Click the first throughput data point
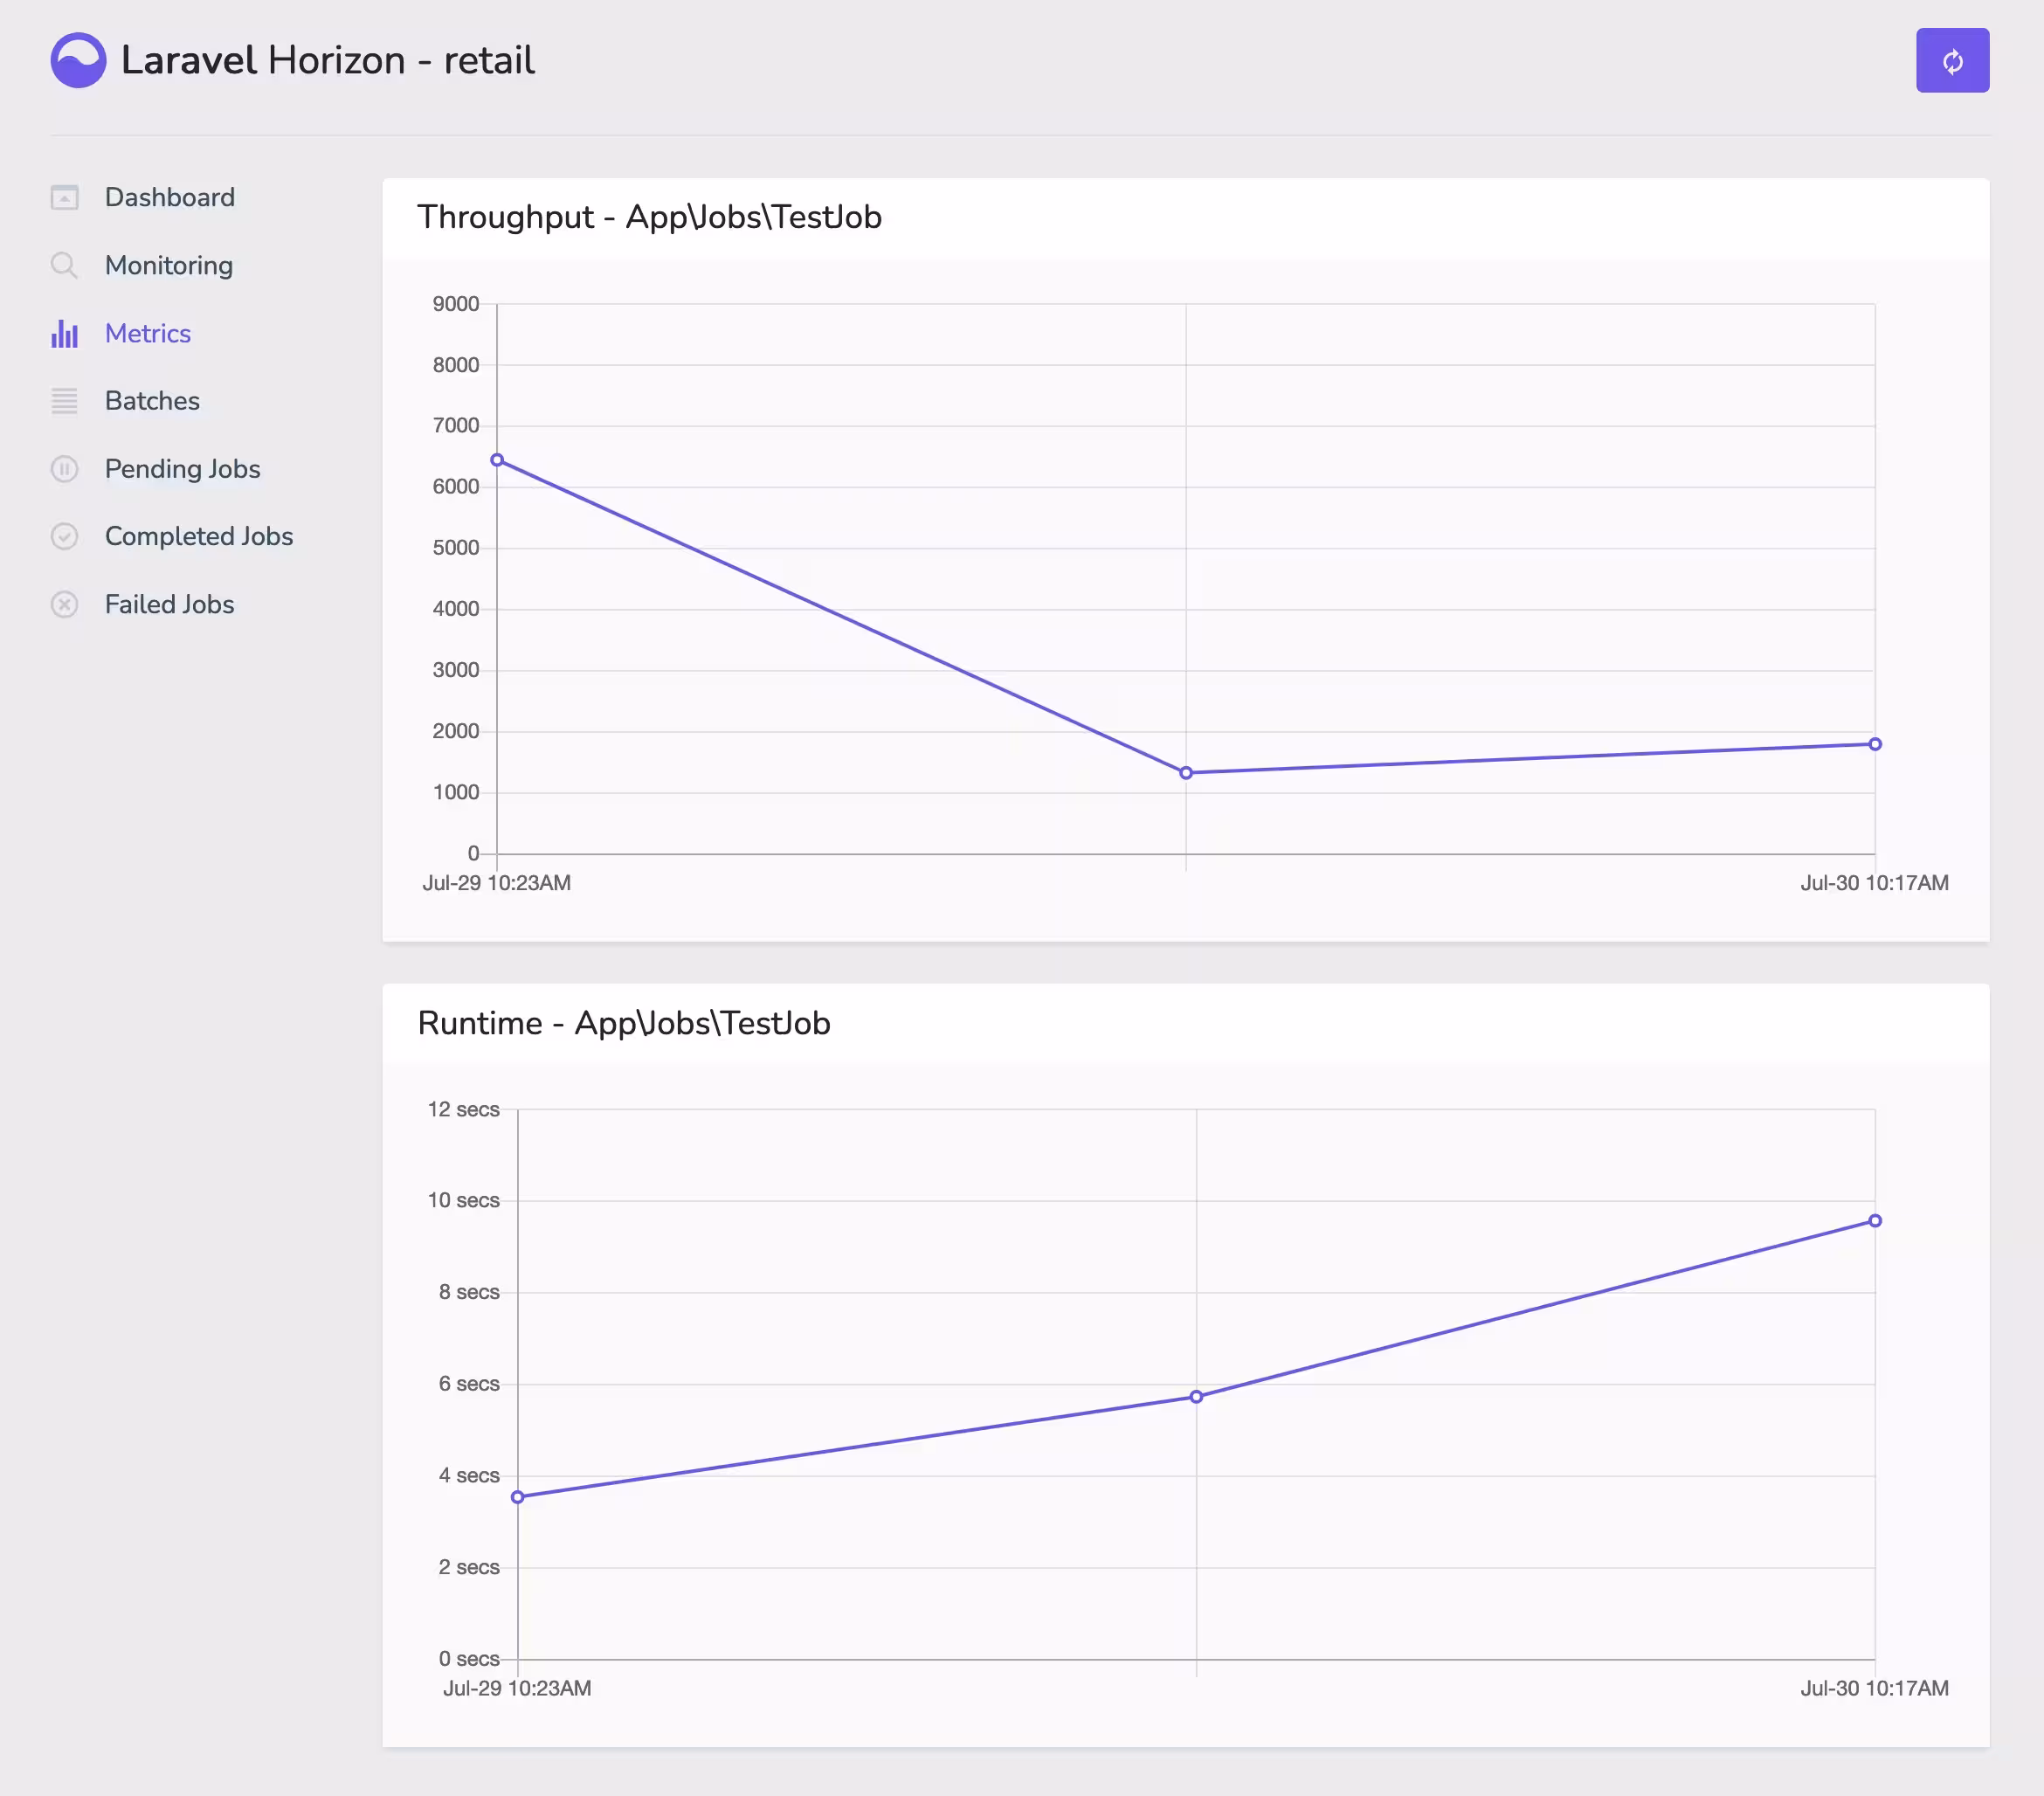 click(497, 460)
